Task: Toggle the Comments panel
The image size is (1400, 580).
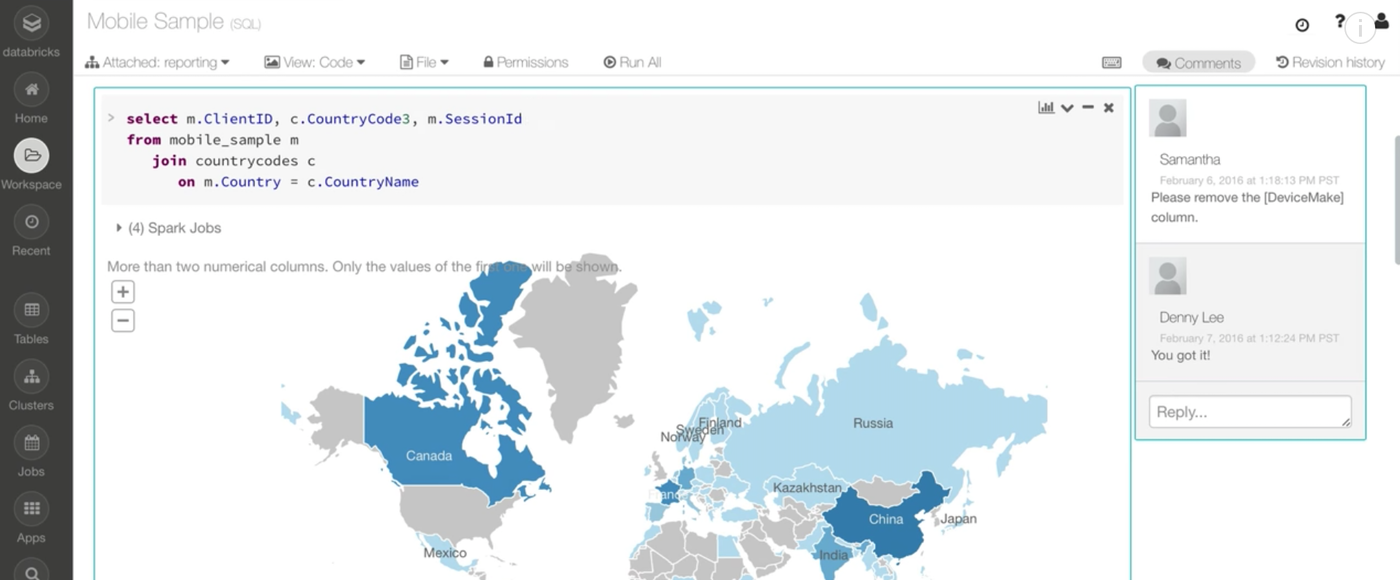Action: (x=1198, y=62)
